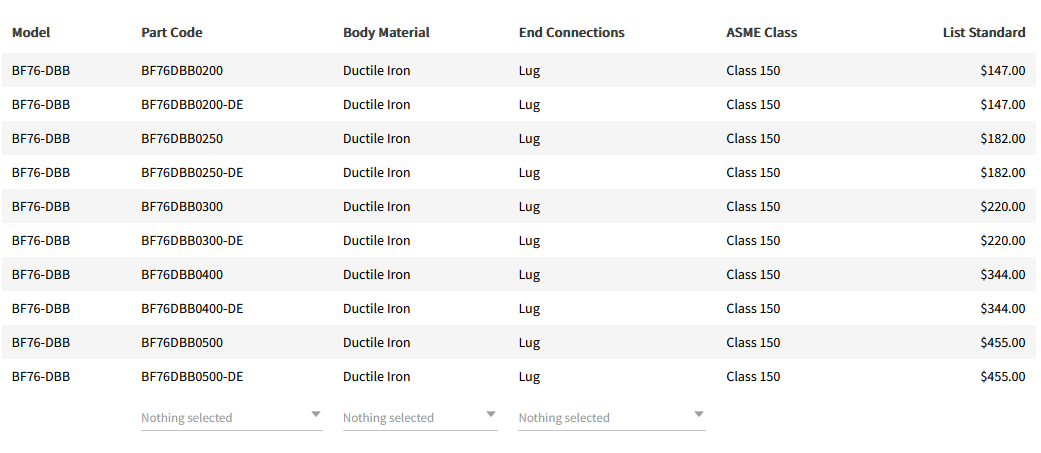The width and height of the screenshot is (1041, 453).
Task: Click the $455.00 price for BF76DBB0500
Action: [1002, 343]
